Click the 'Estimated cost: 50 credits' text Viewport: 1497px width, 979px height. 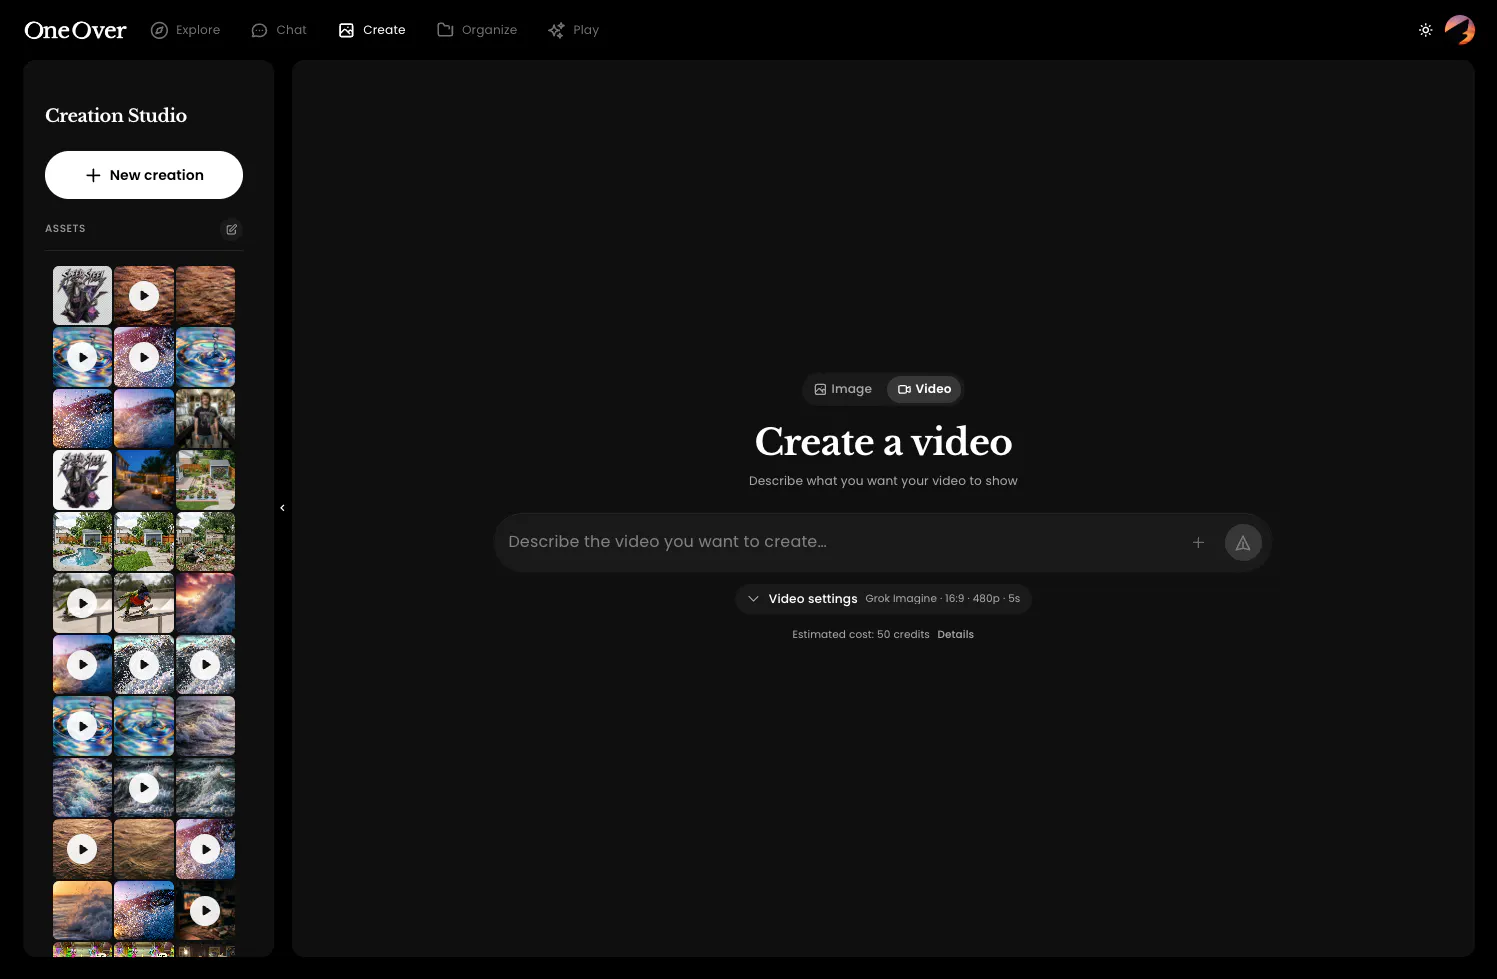861,634
